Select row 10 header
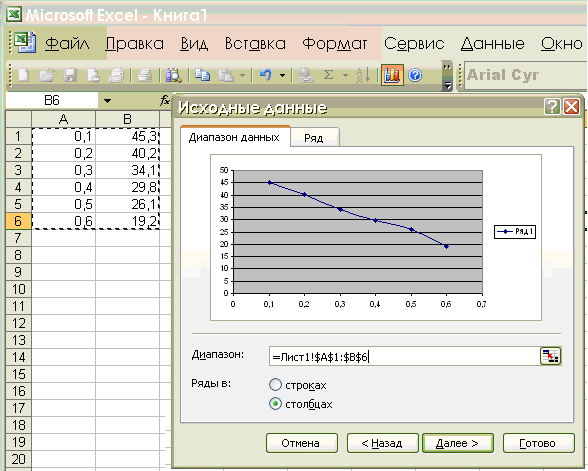Image resolution: width=588 pixels, height=471 pixels. [18, 289]
